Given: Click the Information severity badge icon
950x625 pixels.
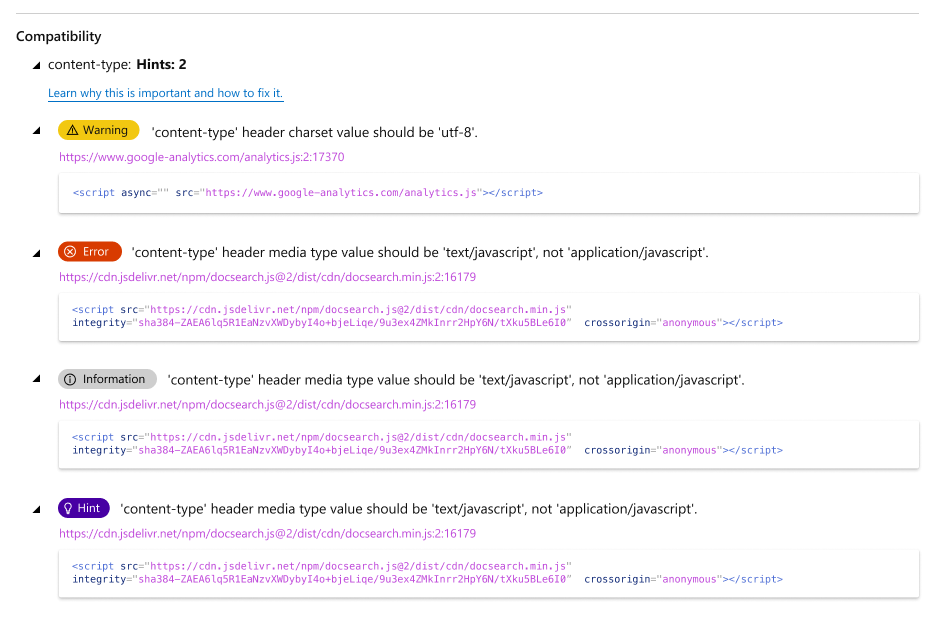Looking at the screenshot, I should (107, 379).
